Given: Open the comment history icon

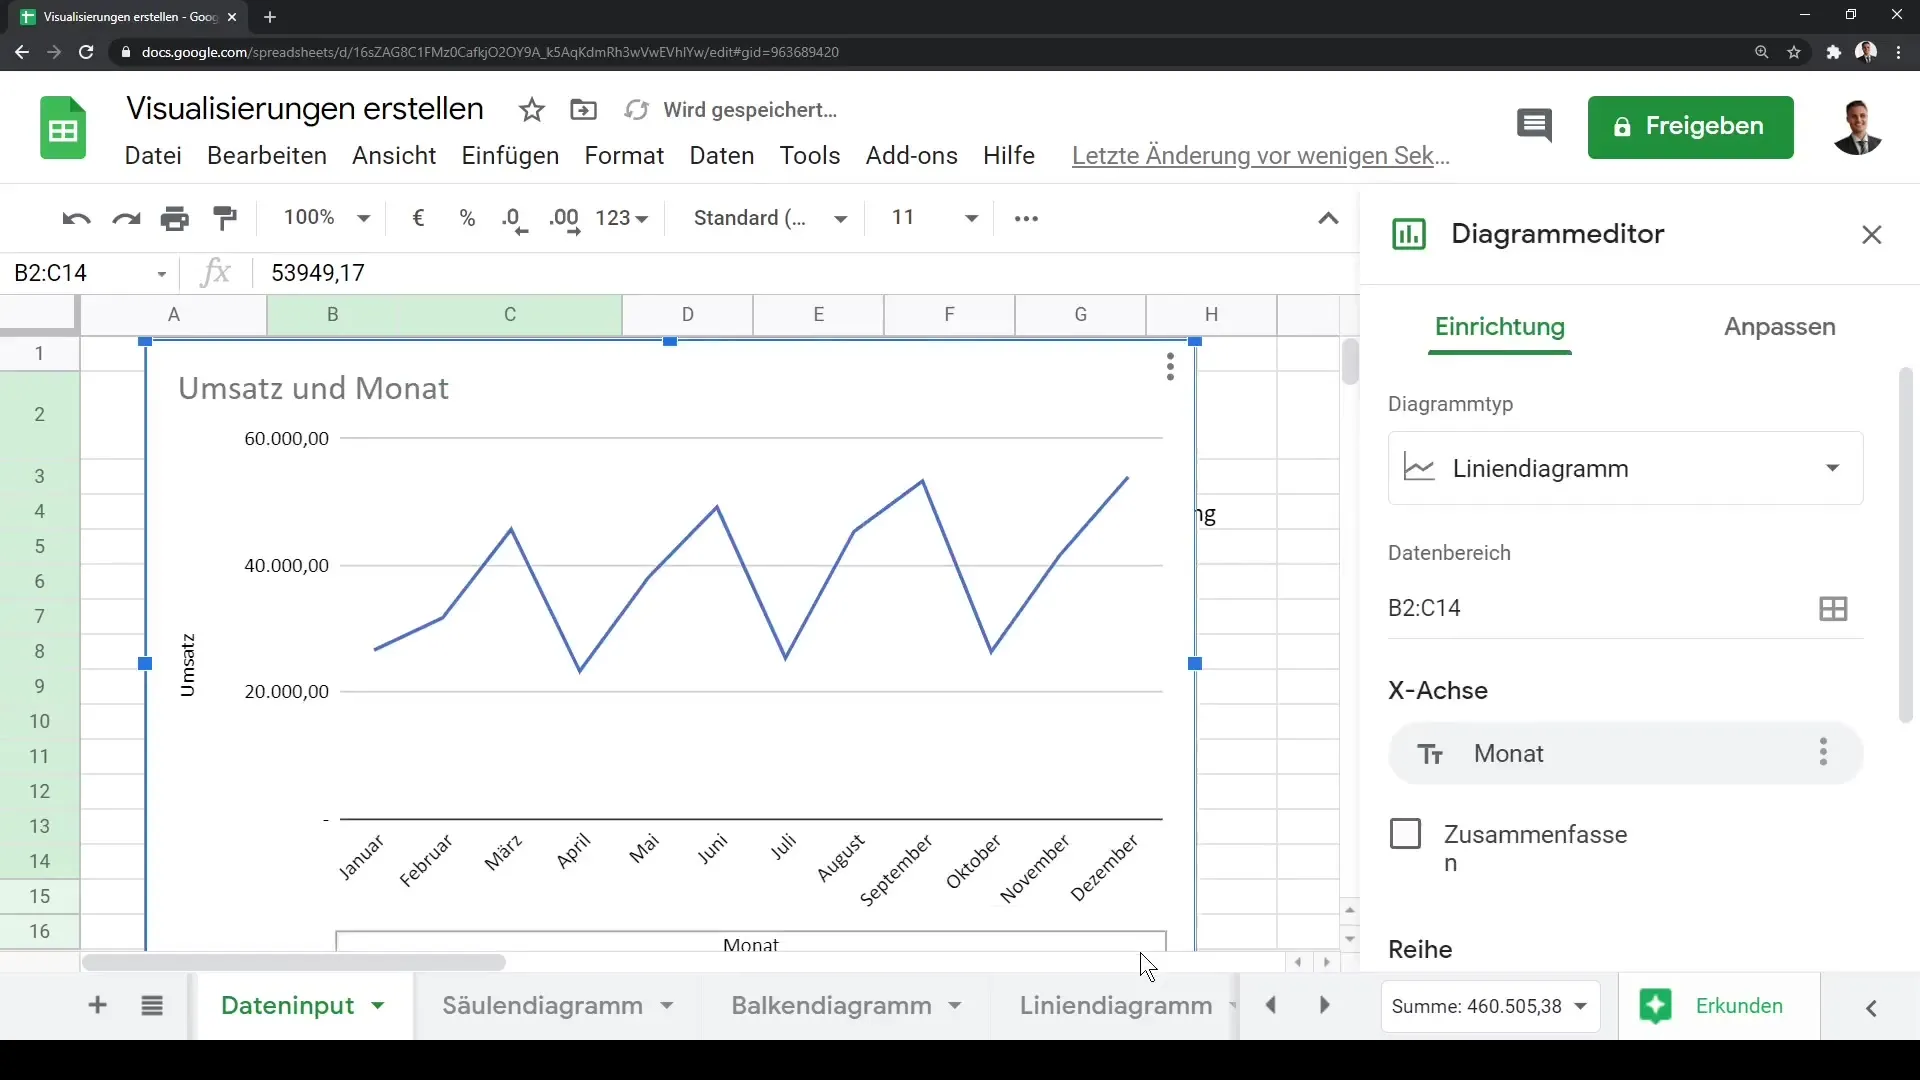Looking at the screenshot, I should (x=1534, y=126).
